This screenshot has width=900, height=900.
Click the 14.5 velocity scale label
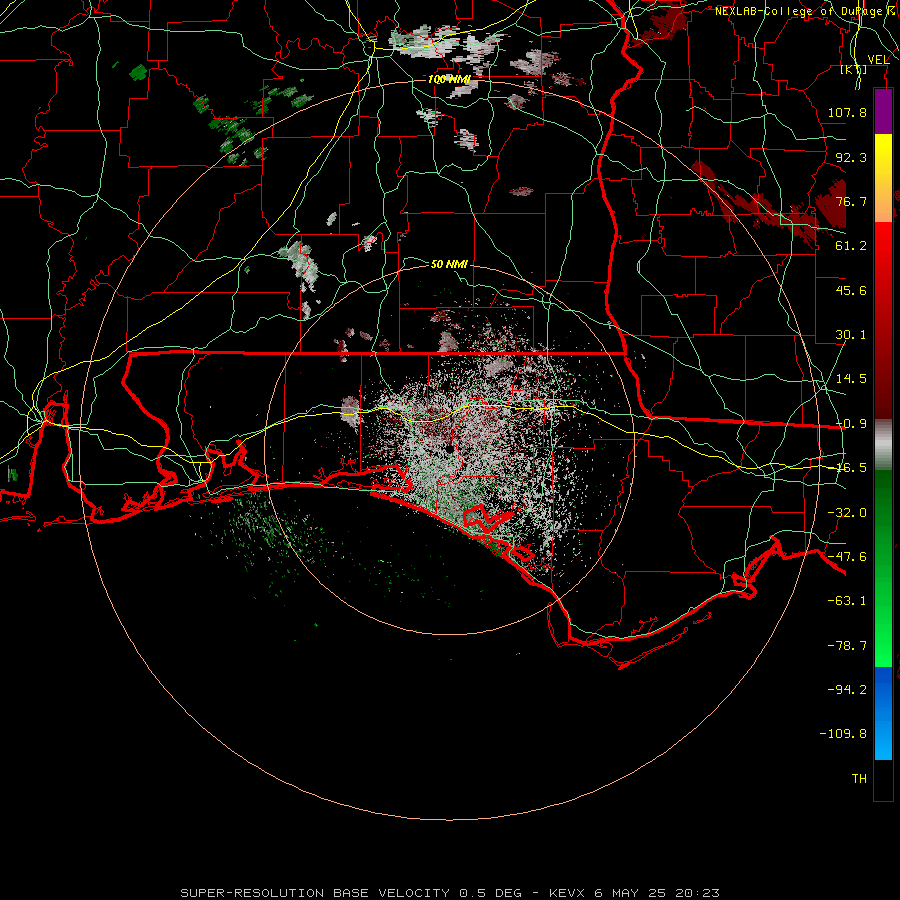click(851, 379)
